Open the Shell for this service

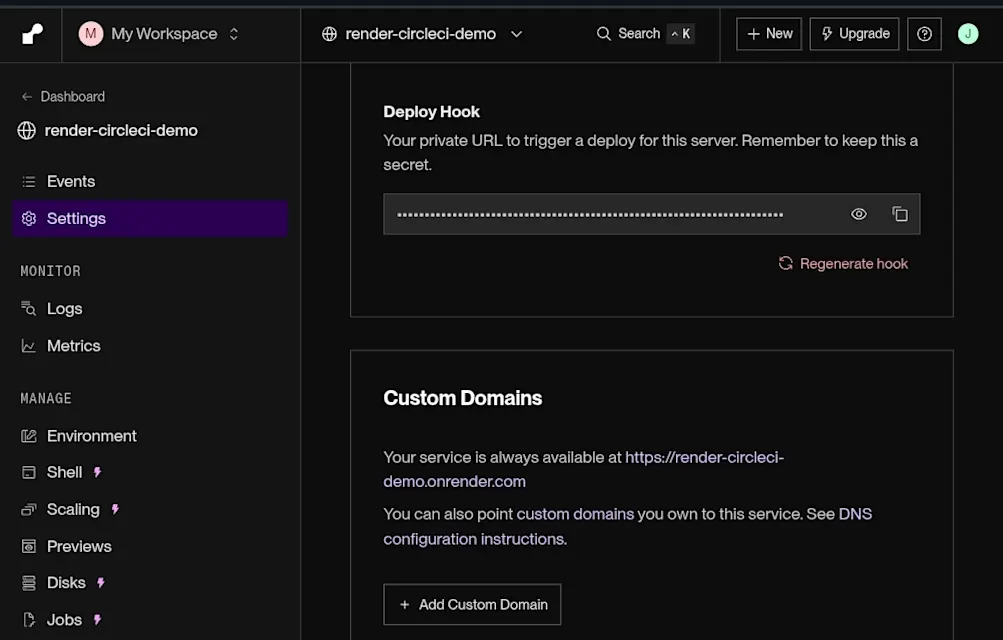[29, 472]
